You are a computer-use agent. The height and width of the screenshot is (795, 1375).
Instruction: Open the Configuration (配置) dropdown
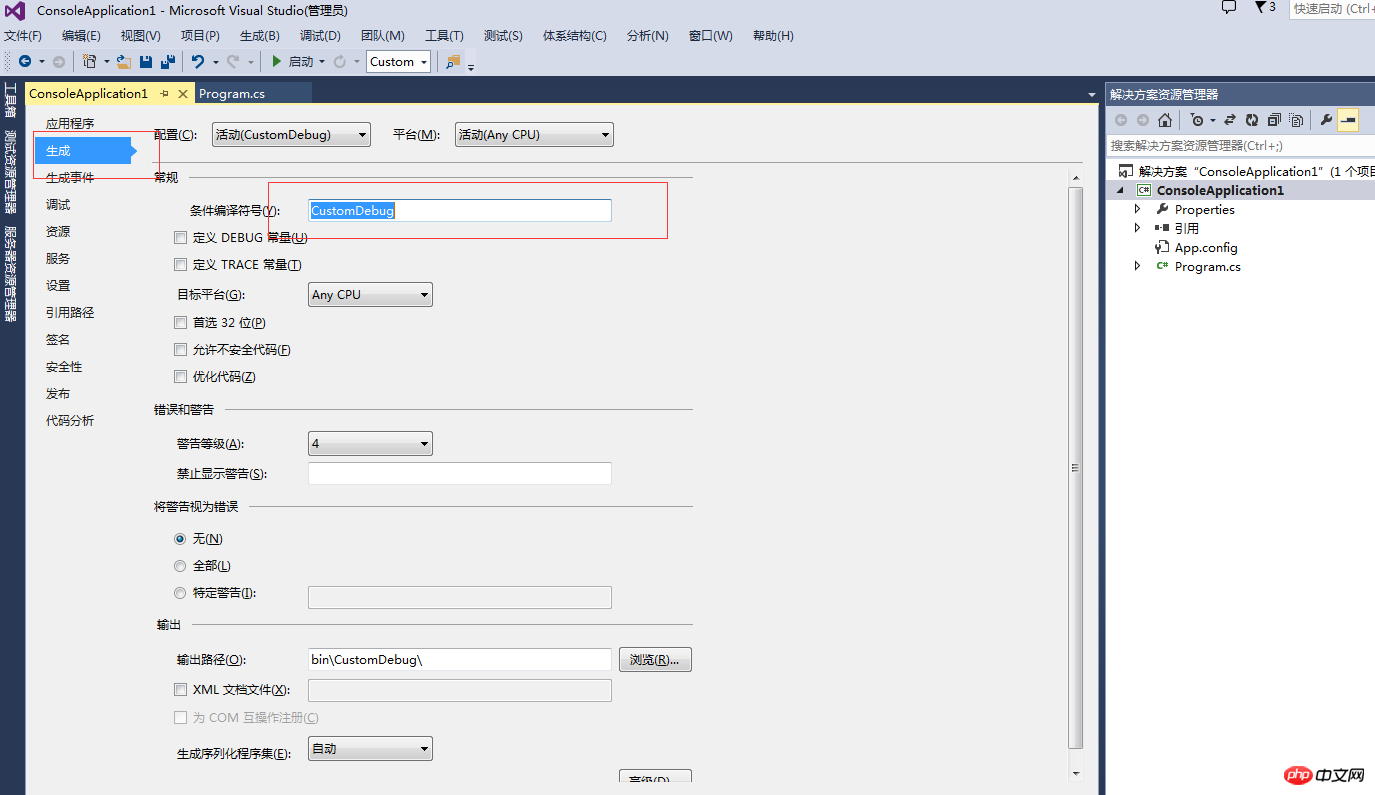click(x=291, y=135)
